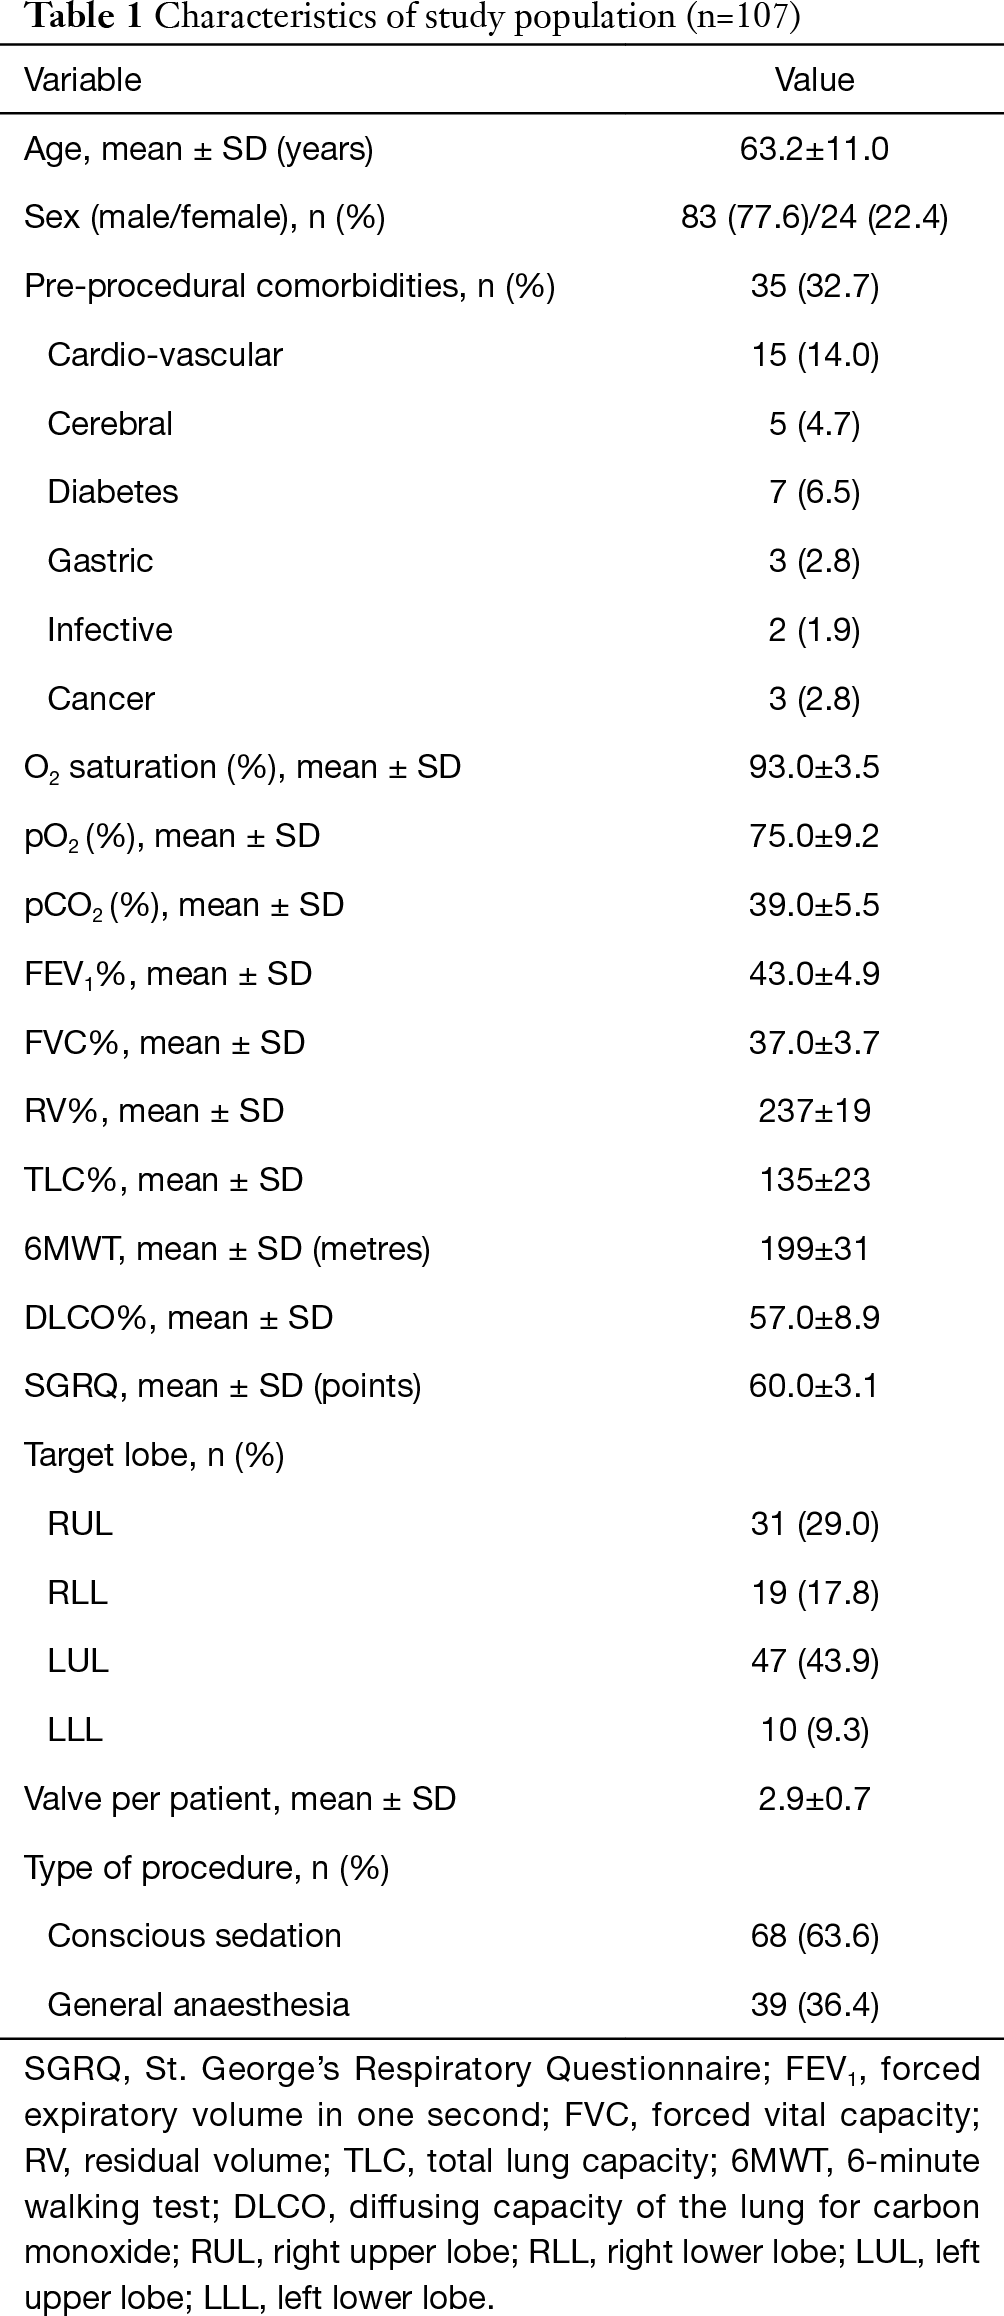Image resolution: width=1004 pixels, height=2316 pixels.
Task: Click the 6MWT row label
Action: [x=227, y=1249]
